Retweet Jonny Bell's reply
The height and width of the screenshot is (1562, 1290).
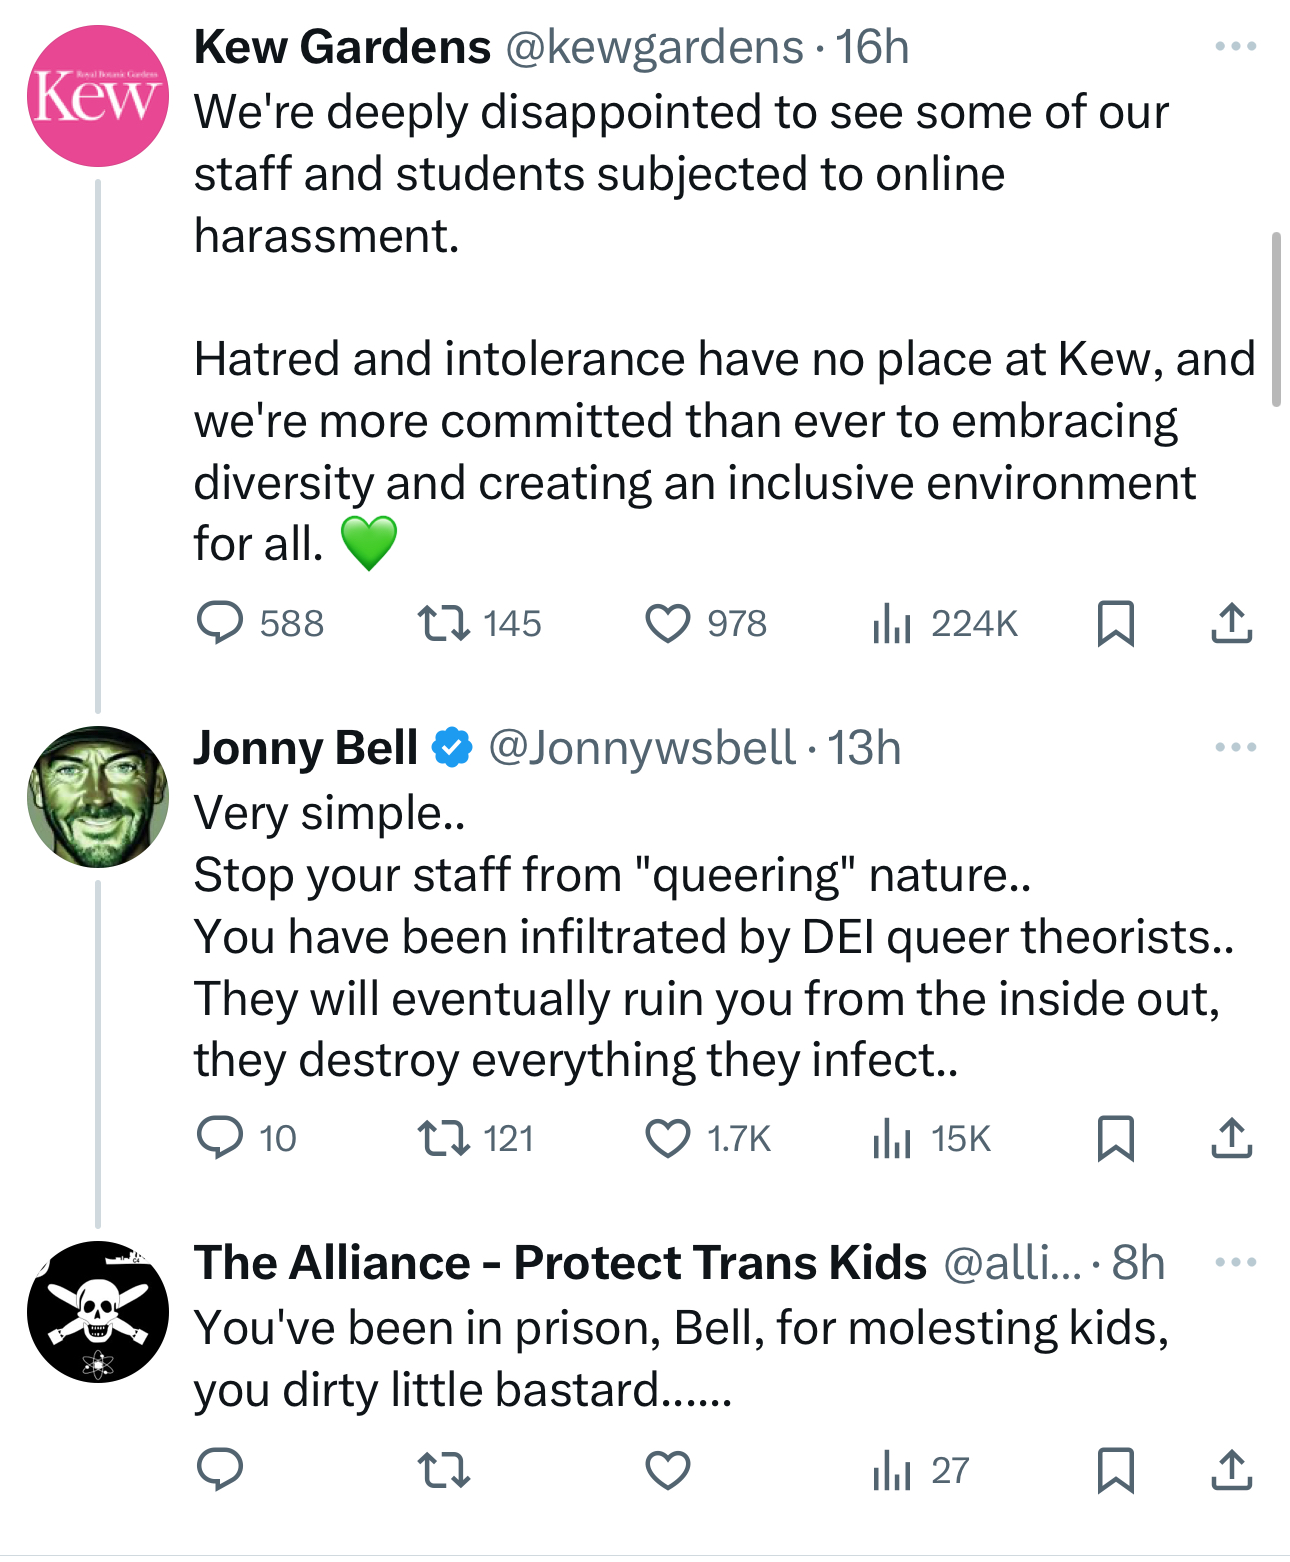(444, 1138)
